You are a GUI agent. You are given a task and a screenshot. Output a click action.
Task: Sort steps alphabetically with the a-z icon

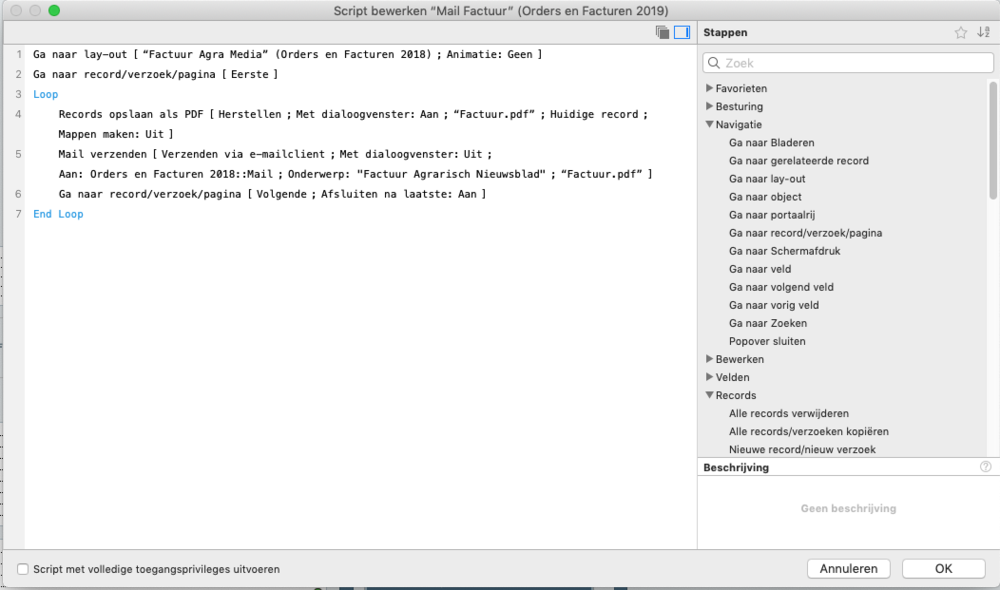click(983, 33)
